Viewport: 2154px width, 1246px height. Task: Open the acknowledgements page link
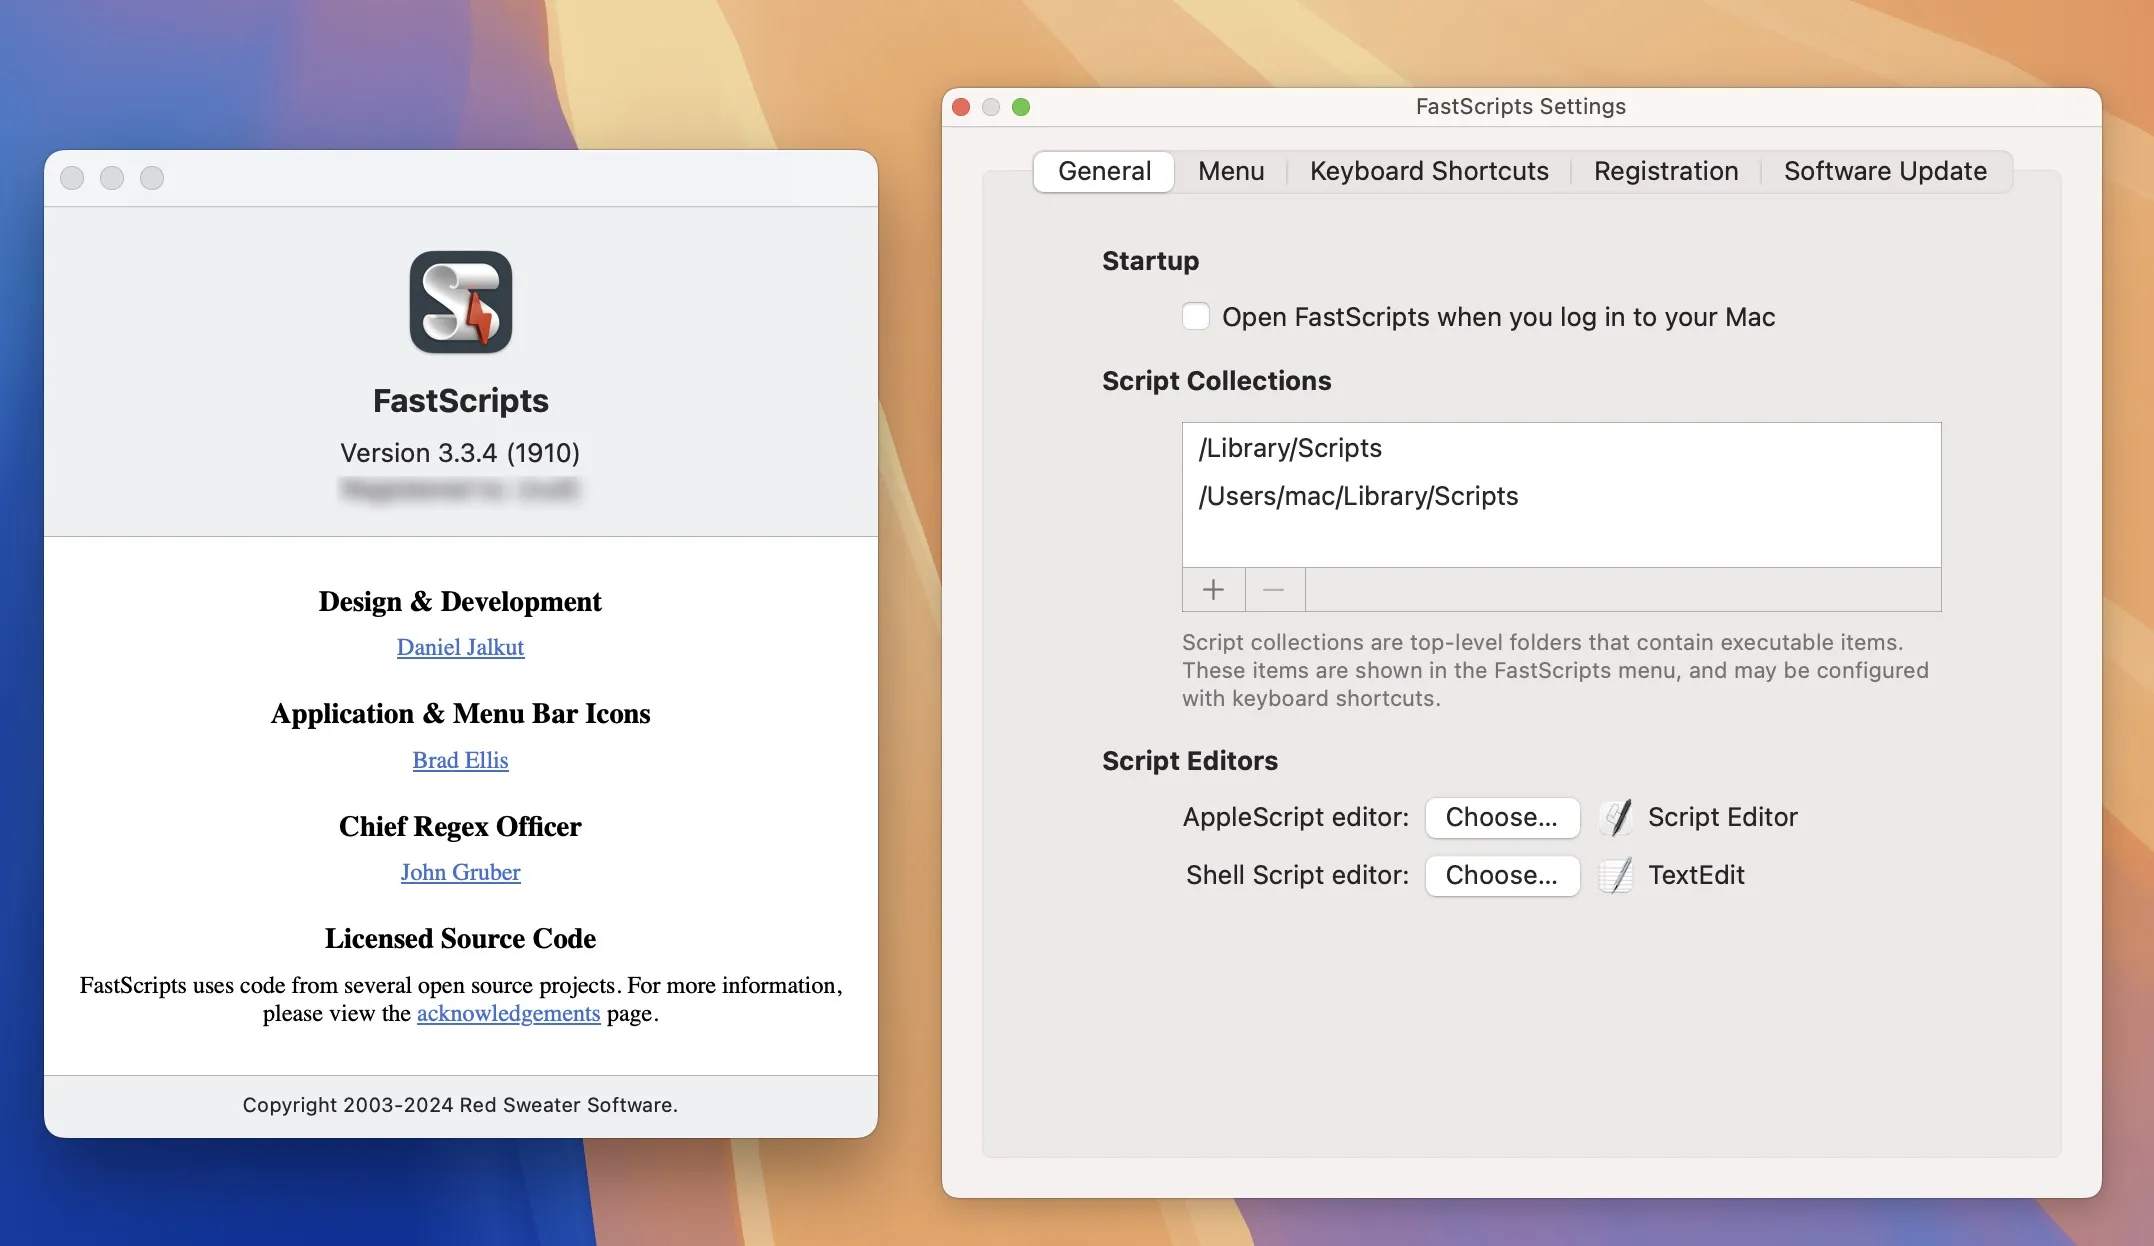(508, 1013)
